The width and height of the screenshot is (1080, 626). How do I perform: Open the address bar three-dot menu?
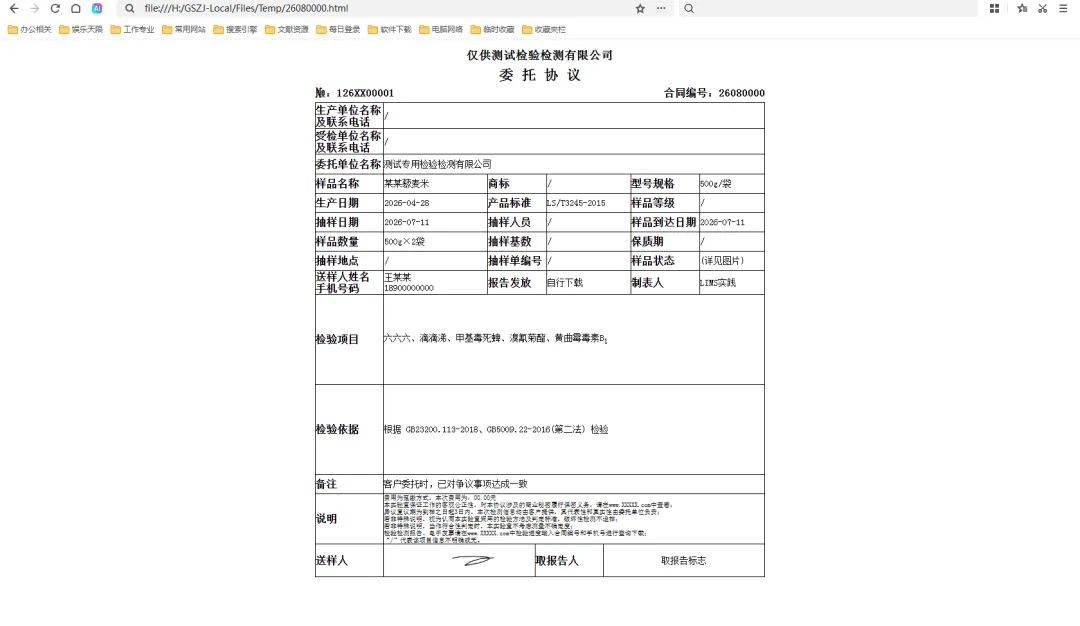(661, 8)
